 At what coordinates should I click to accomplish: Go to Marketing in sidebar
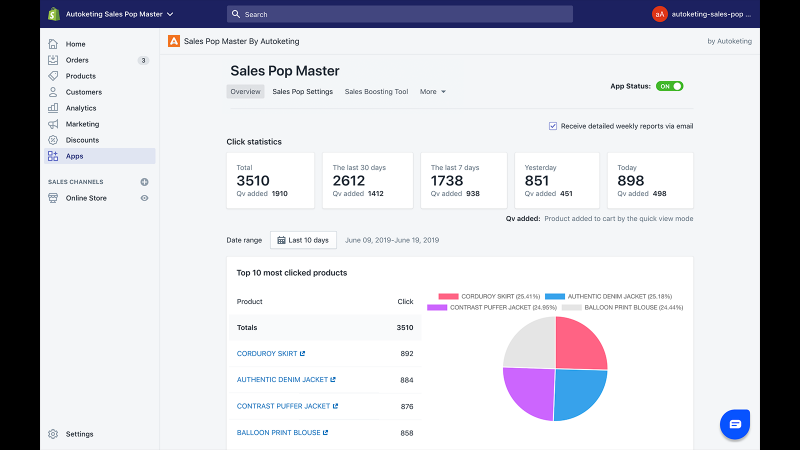(x=82, y=124)
